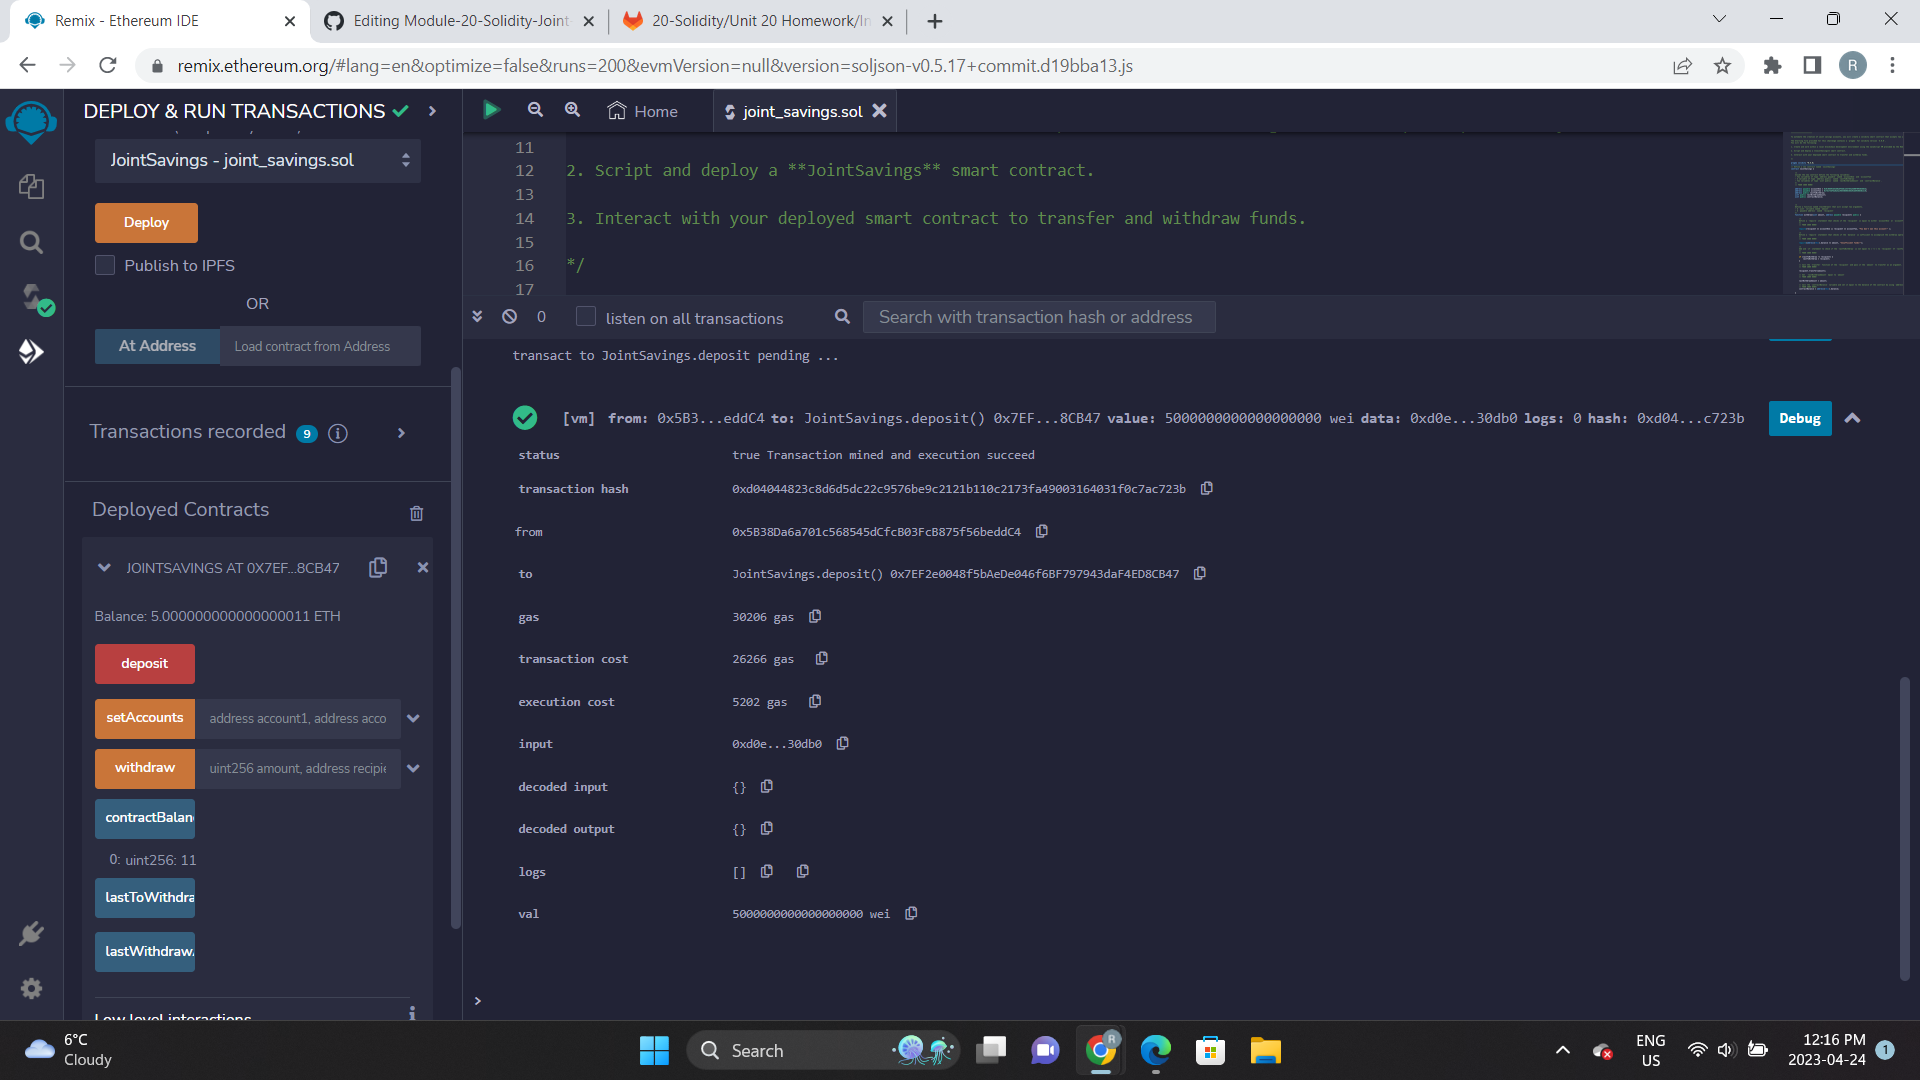
Task: Collapse the JOINTSAVINGS deployed contract
Action: pos(104,567)
